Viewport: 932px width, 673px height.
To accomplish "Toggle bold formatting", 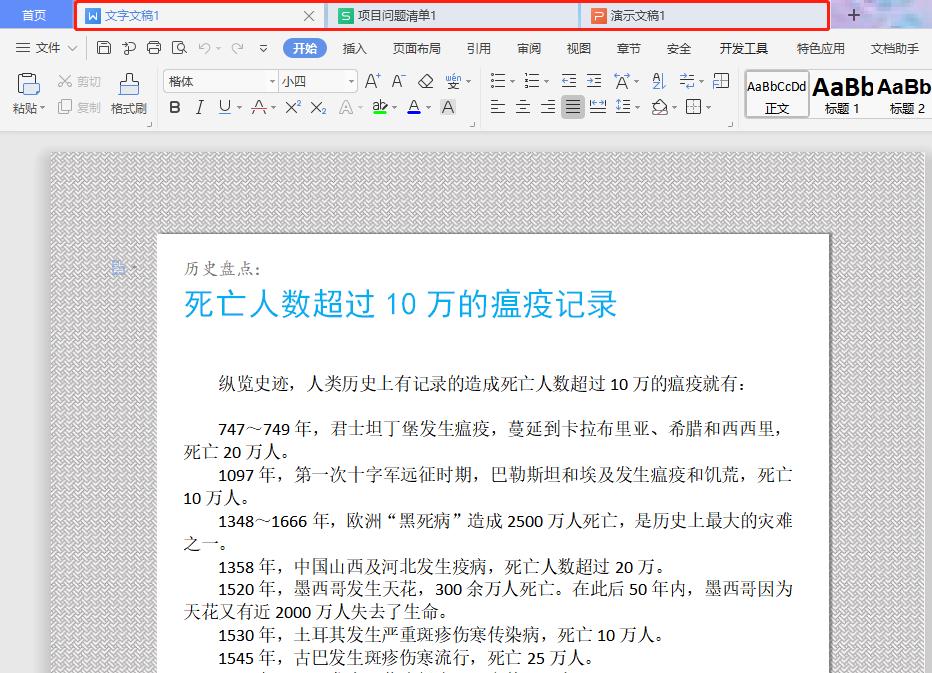I will (174, 106).
